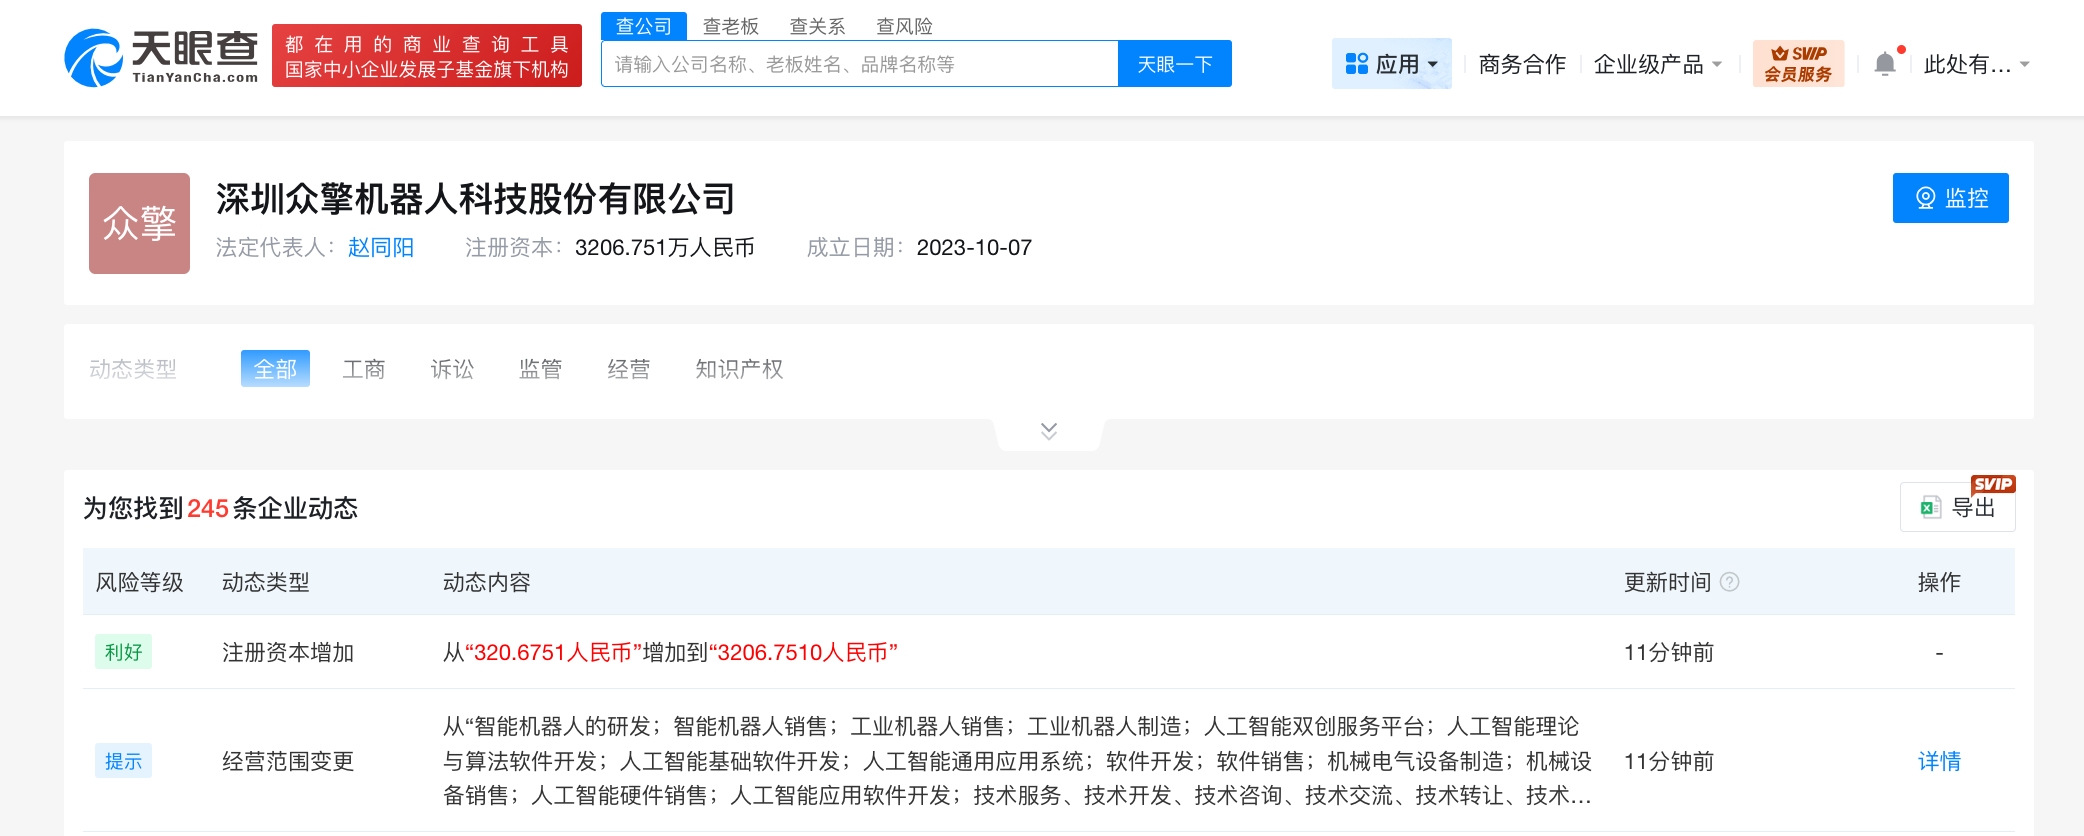Switch to the 查公司 search tab
This screenshot has height=836, width=2084.
tap(644, 26)
